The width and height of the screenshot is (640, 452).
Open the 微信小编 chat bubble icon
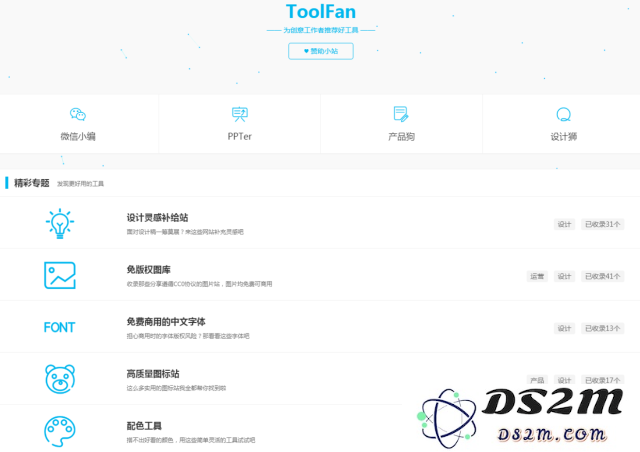(78, 114)
